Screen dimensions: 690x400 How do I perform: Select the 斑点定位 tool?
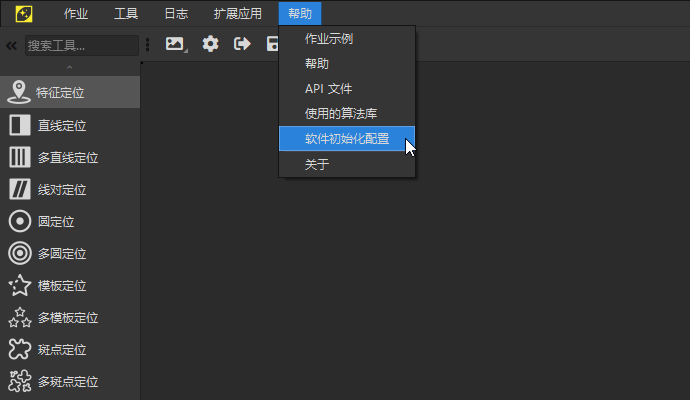pos(60,349)
